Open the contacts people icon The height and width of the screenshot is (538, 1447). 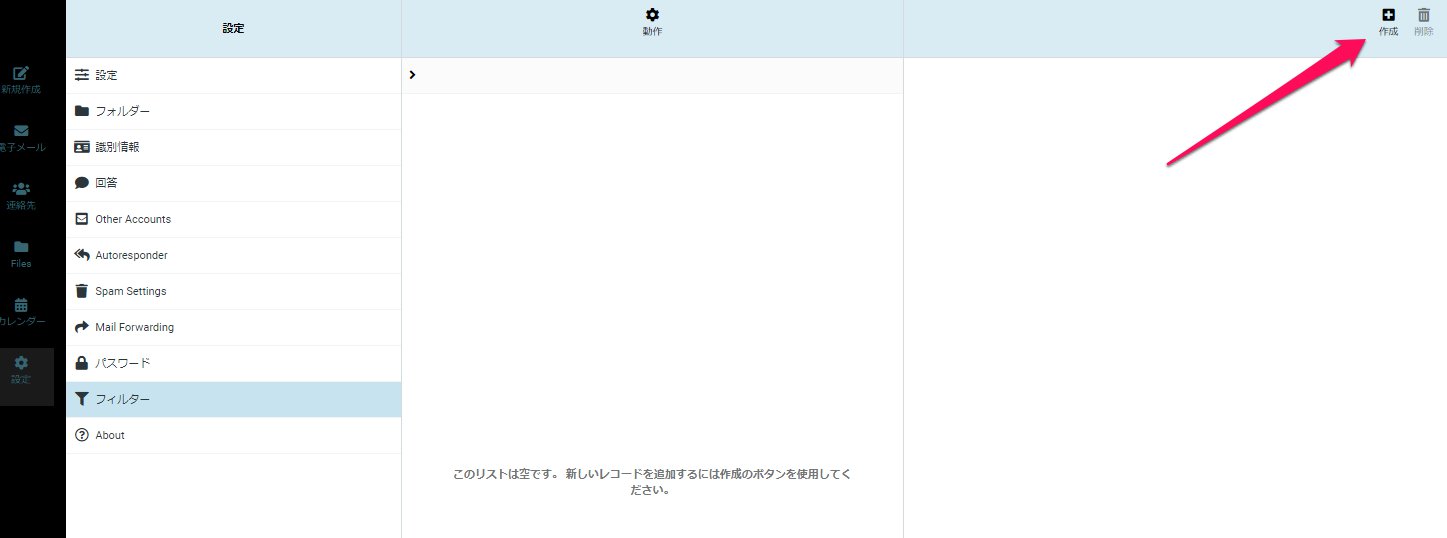coord(21,189)
